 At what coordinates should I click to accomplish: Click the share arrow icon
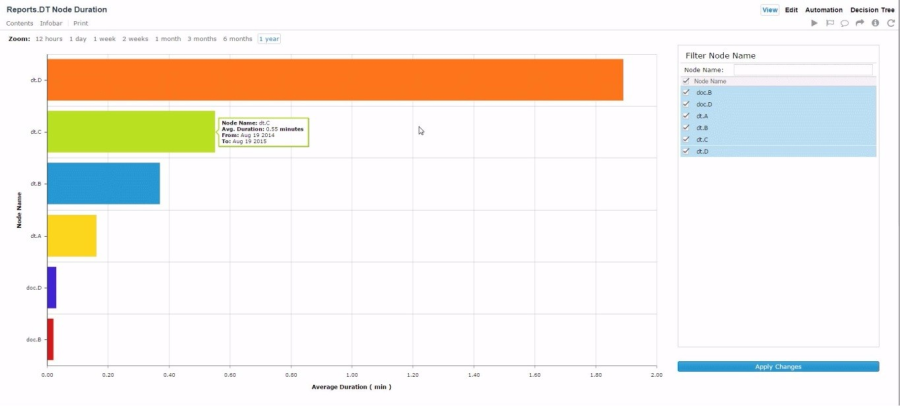click(x=860, y=23)
